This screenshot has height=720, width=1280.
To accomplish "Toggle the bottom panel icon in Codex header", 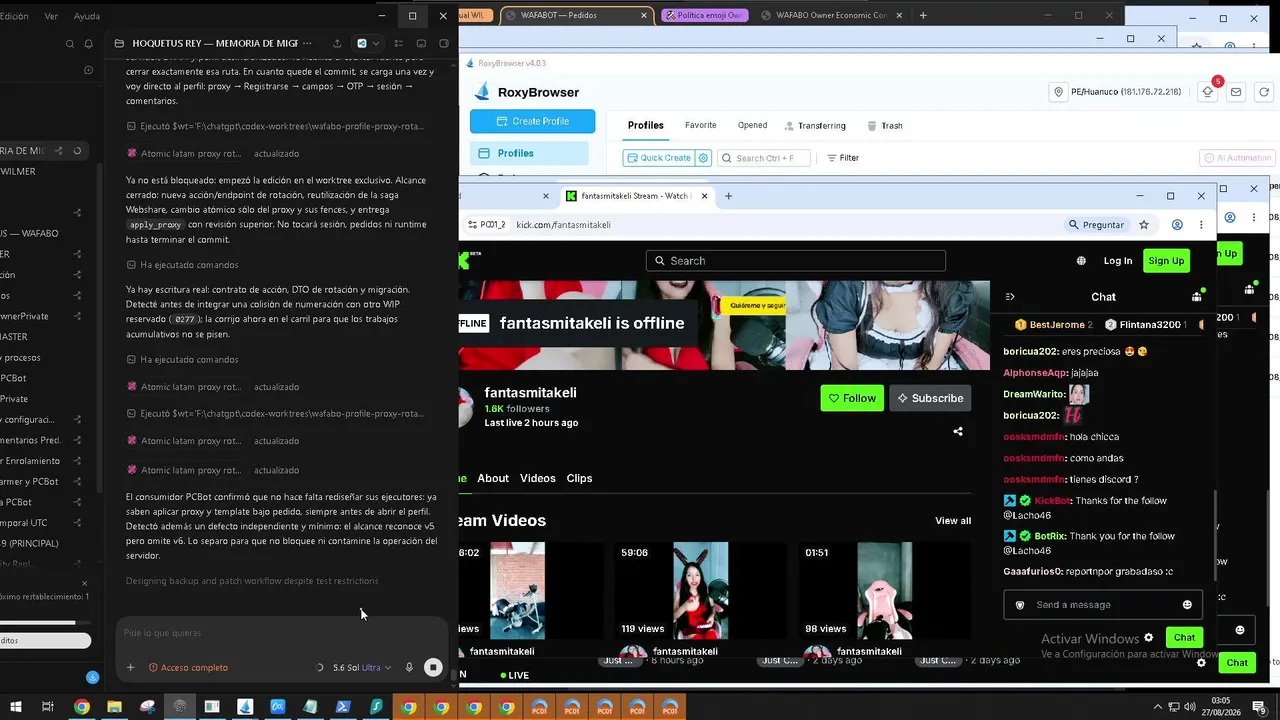I will pyautogui.click(x=420, y=44).
